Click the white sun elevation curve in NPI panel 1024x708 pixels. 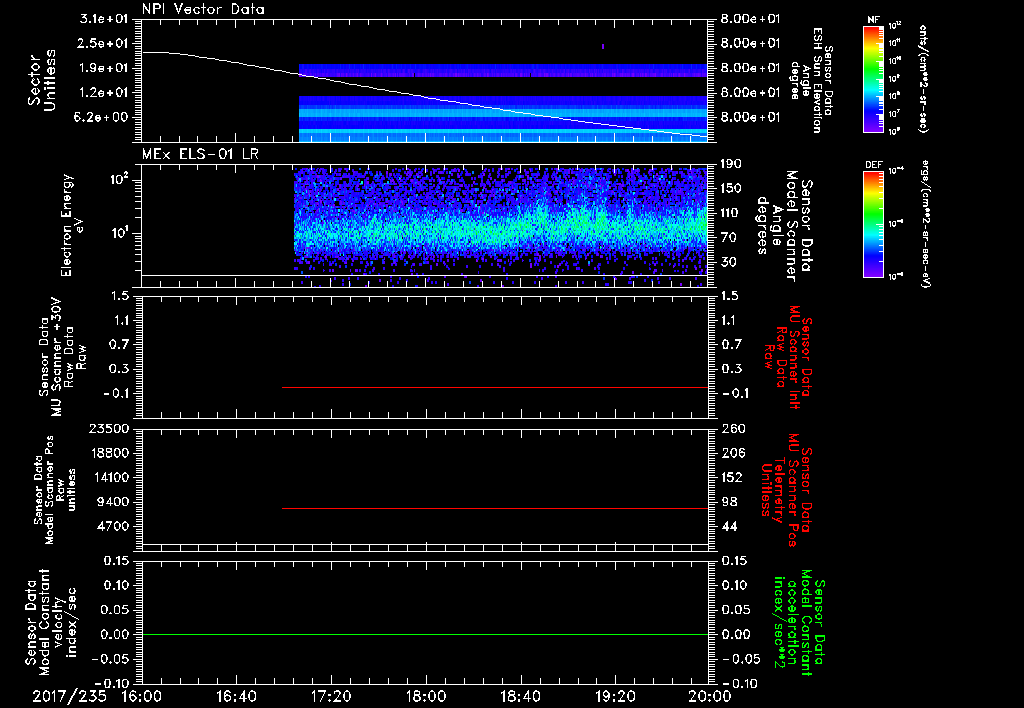424,97
